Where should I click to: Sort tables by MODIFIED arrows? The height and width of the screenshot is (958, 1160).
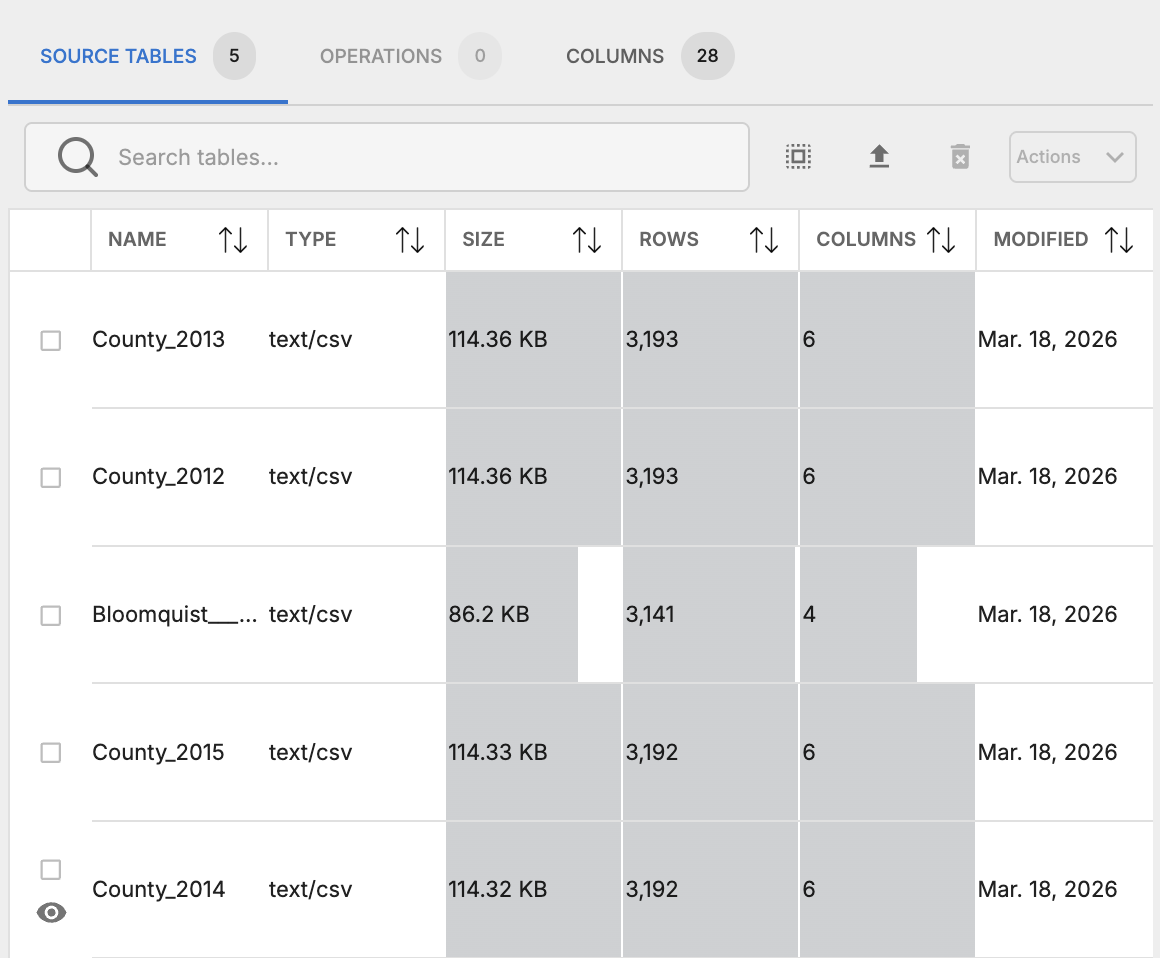point(1118,240)
